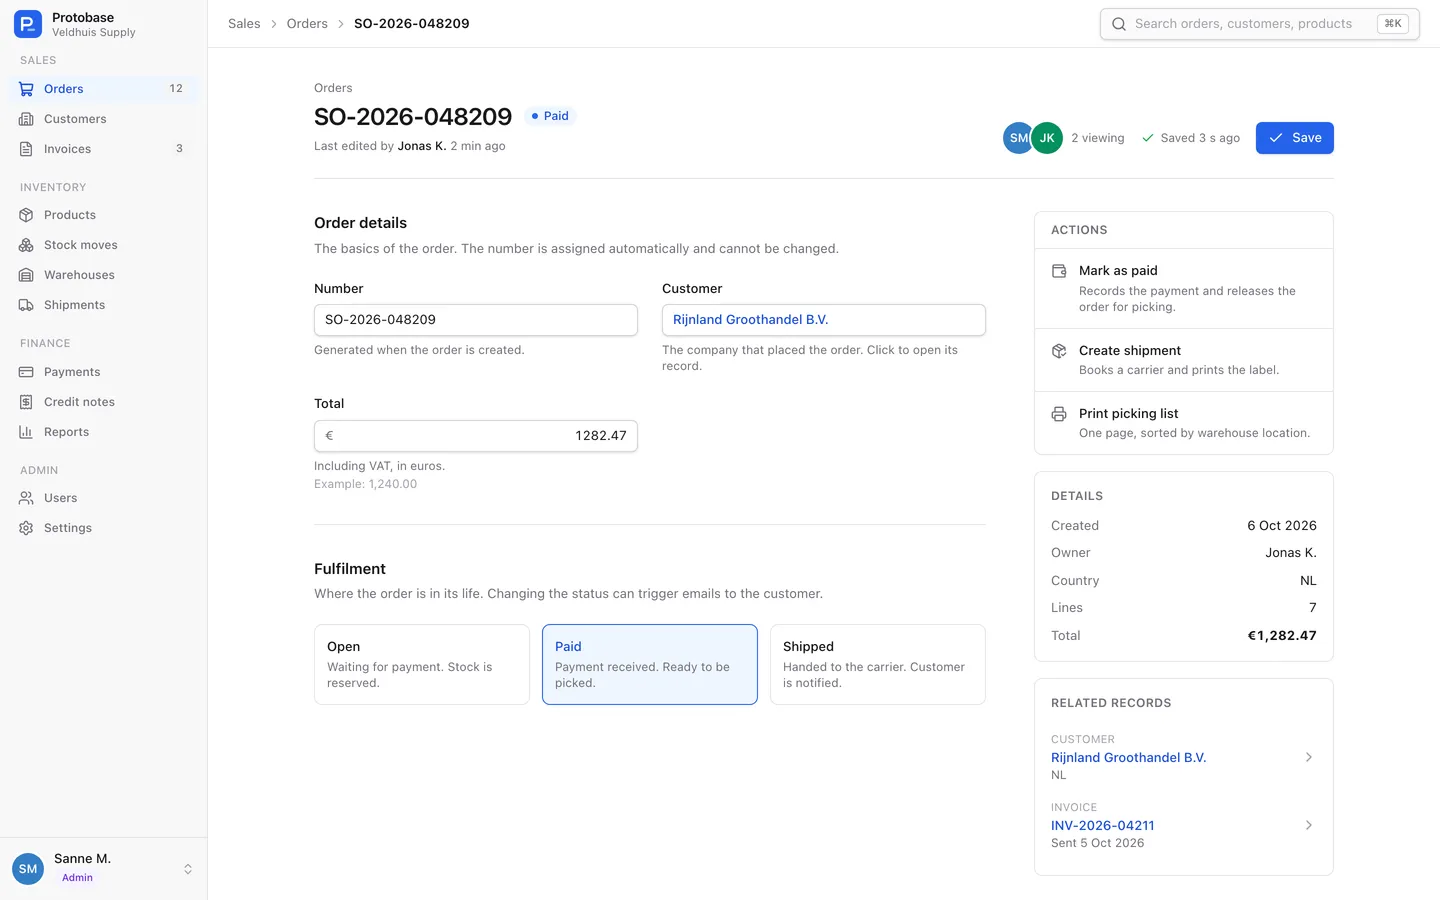Click the Invoices document icon

coord(27,149)
